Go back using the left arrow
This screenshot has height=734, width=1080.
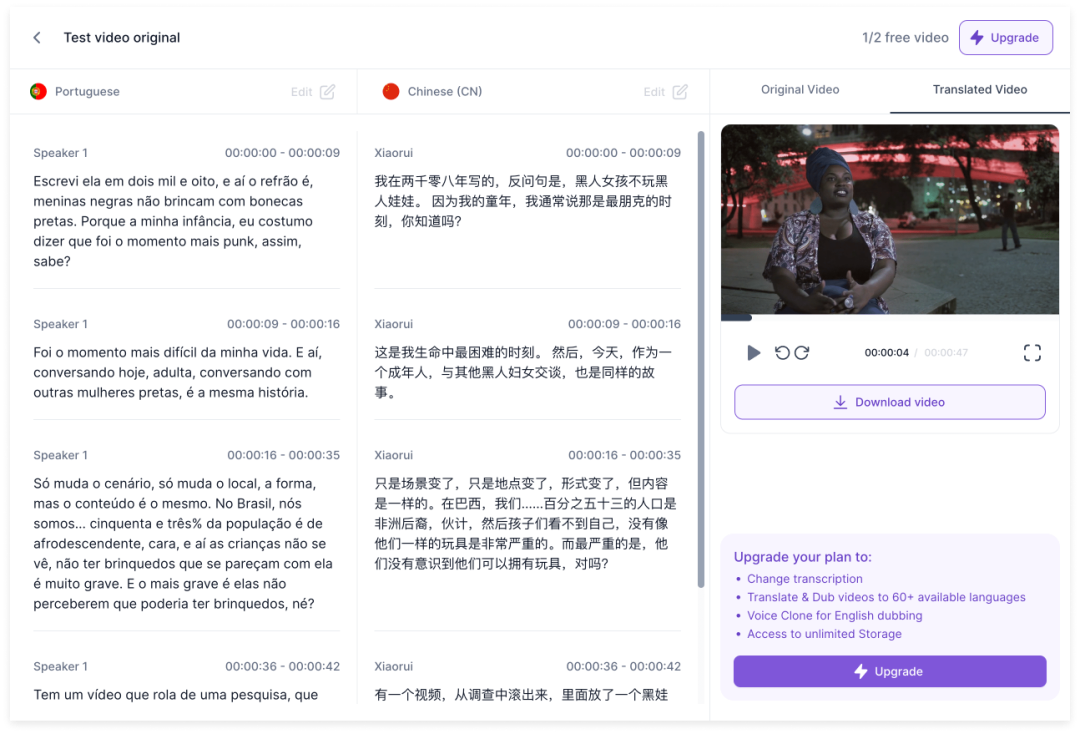click(x=37, y=38)
